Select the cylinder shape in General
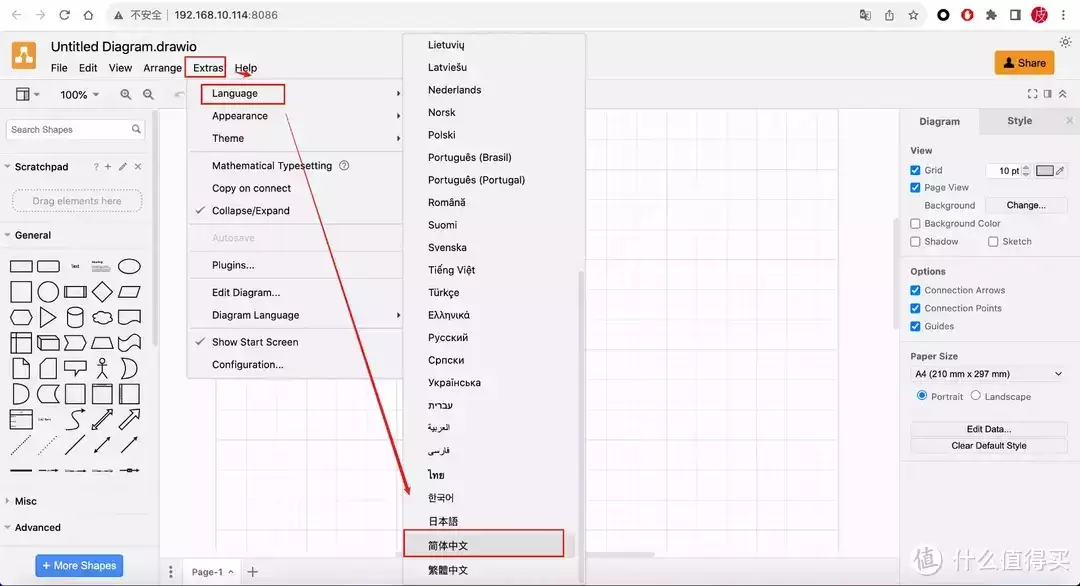This screenshot has width=1080, height=586. point(75,317)
